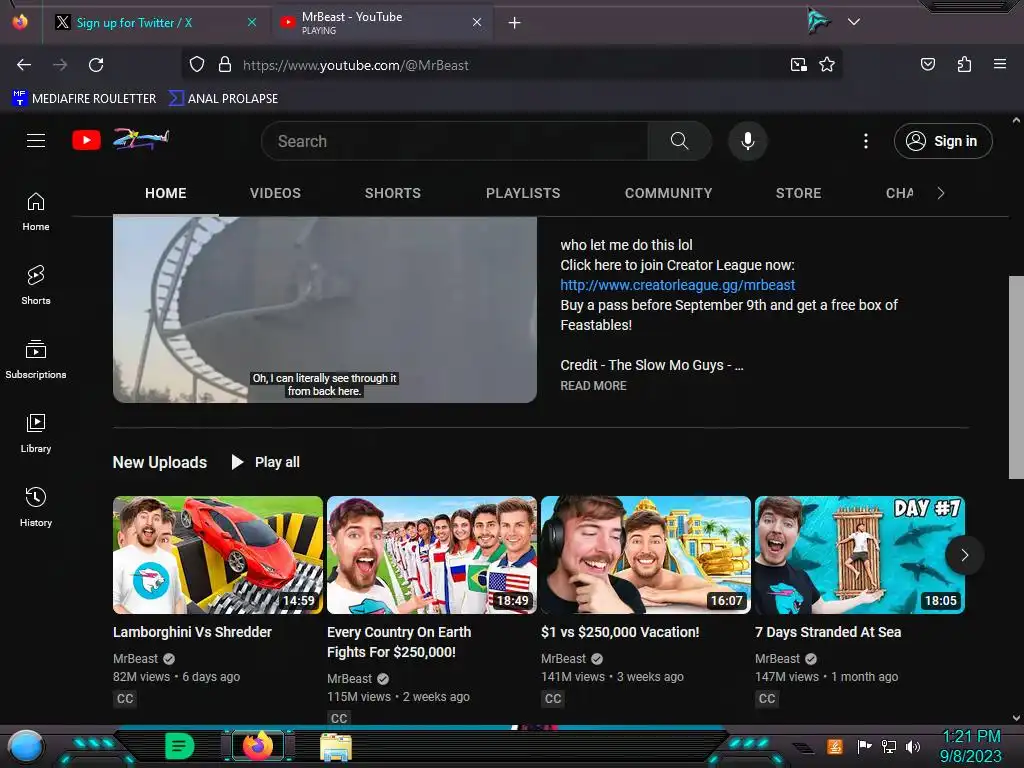Open Subscriptions in the sidebar
The image size is (1024, 768).
[x=36, y=359]
